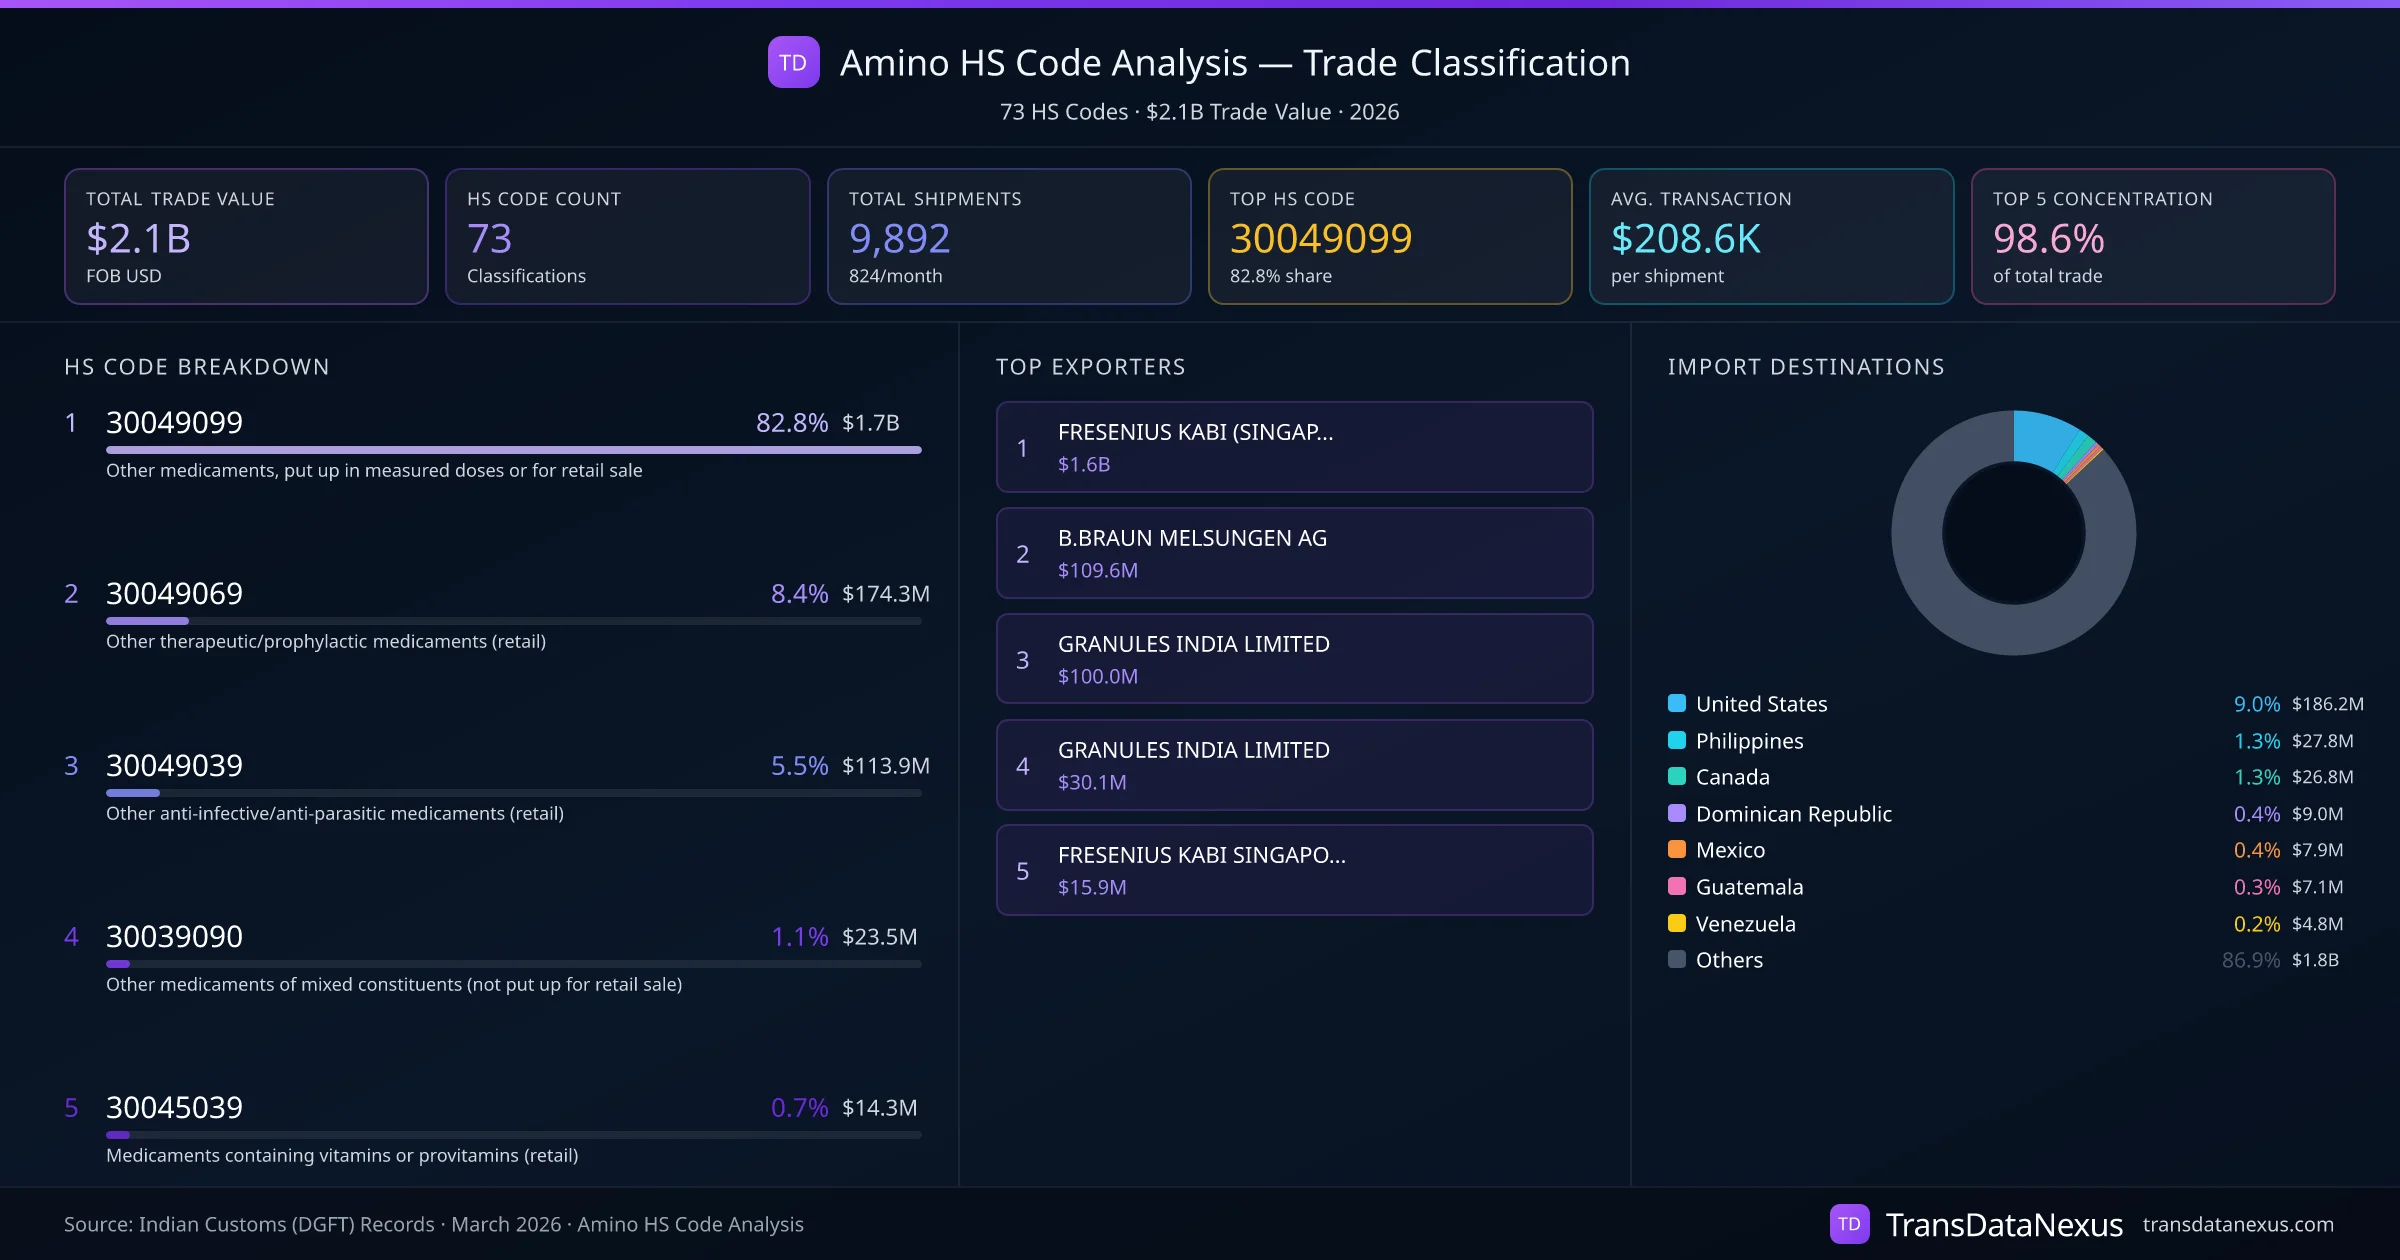Click the 30049099 progress bar
This screenshot has height=1260, width=2400.
point(513,450)
